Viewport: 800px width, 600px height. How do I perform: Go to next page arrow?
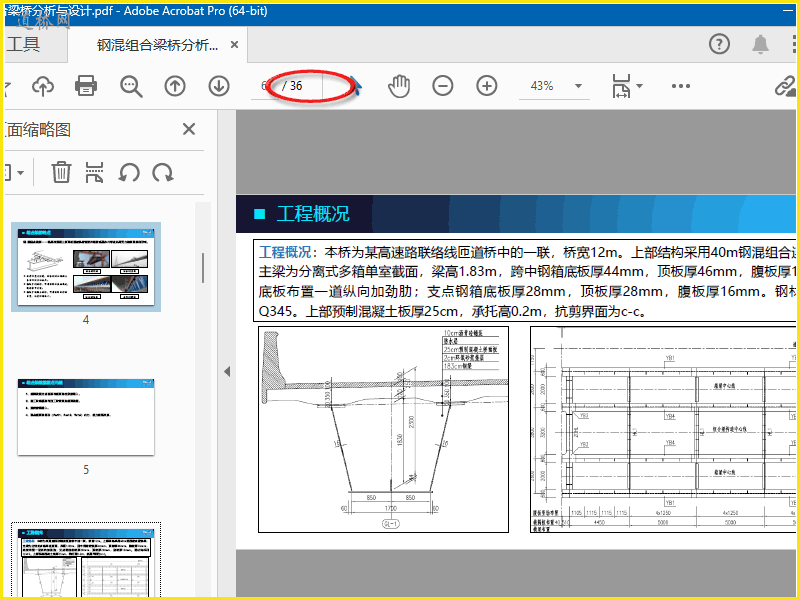point(219,86)
